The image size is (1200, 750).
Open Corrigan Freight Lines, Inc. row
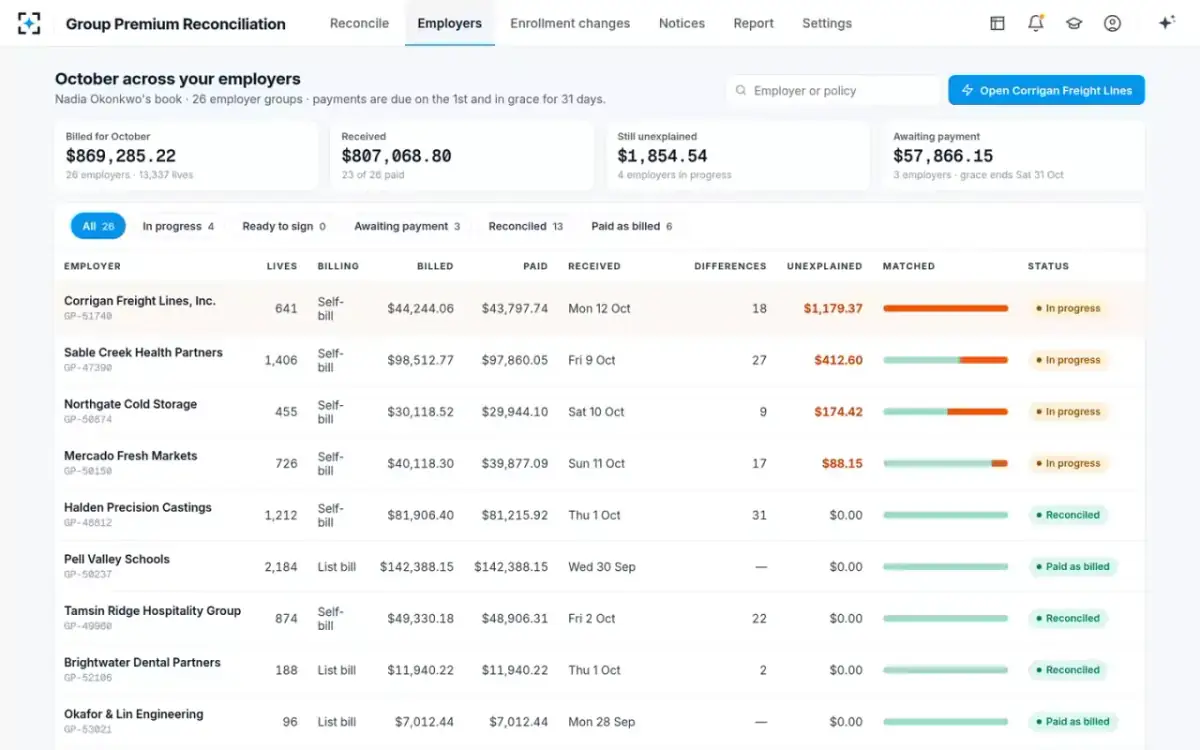tap(600, 308)
